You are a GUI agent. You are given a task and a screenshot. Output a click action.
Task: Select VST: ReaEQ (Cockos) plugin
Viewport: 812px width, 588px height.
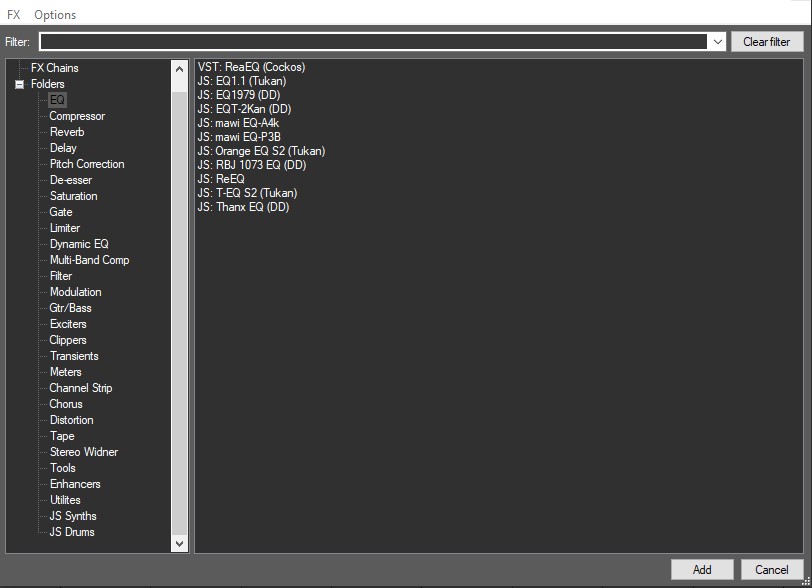tap(251, 67)
